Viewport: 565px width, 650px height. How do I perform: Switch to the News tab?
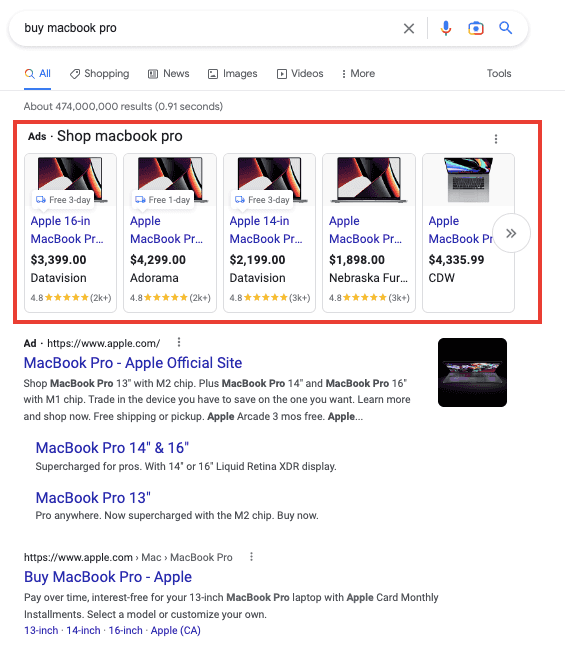169,74
